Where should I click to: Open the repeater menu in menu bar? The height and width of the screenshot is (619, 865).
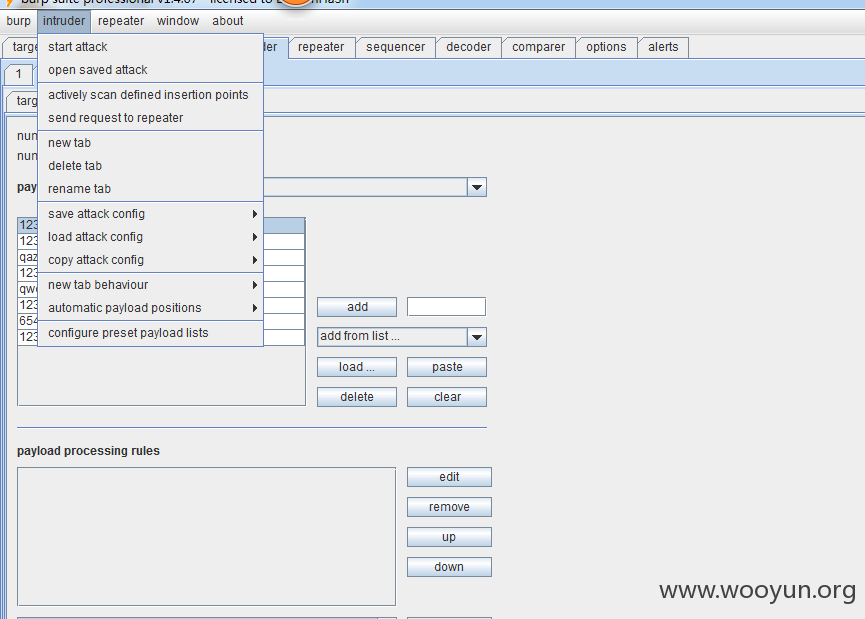pos(121,21)
